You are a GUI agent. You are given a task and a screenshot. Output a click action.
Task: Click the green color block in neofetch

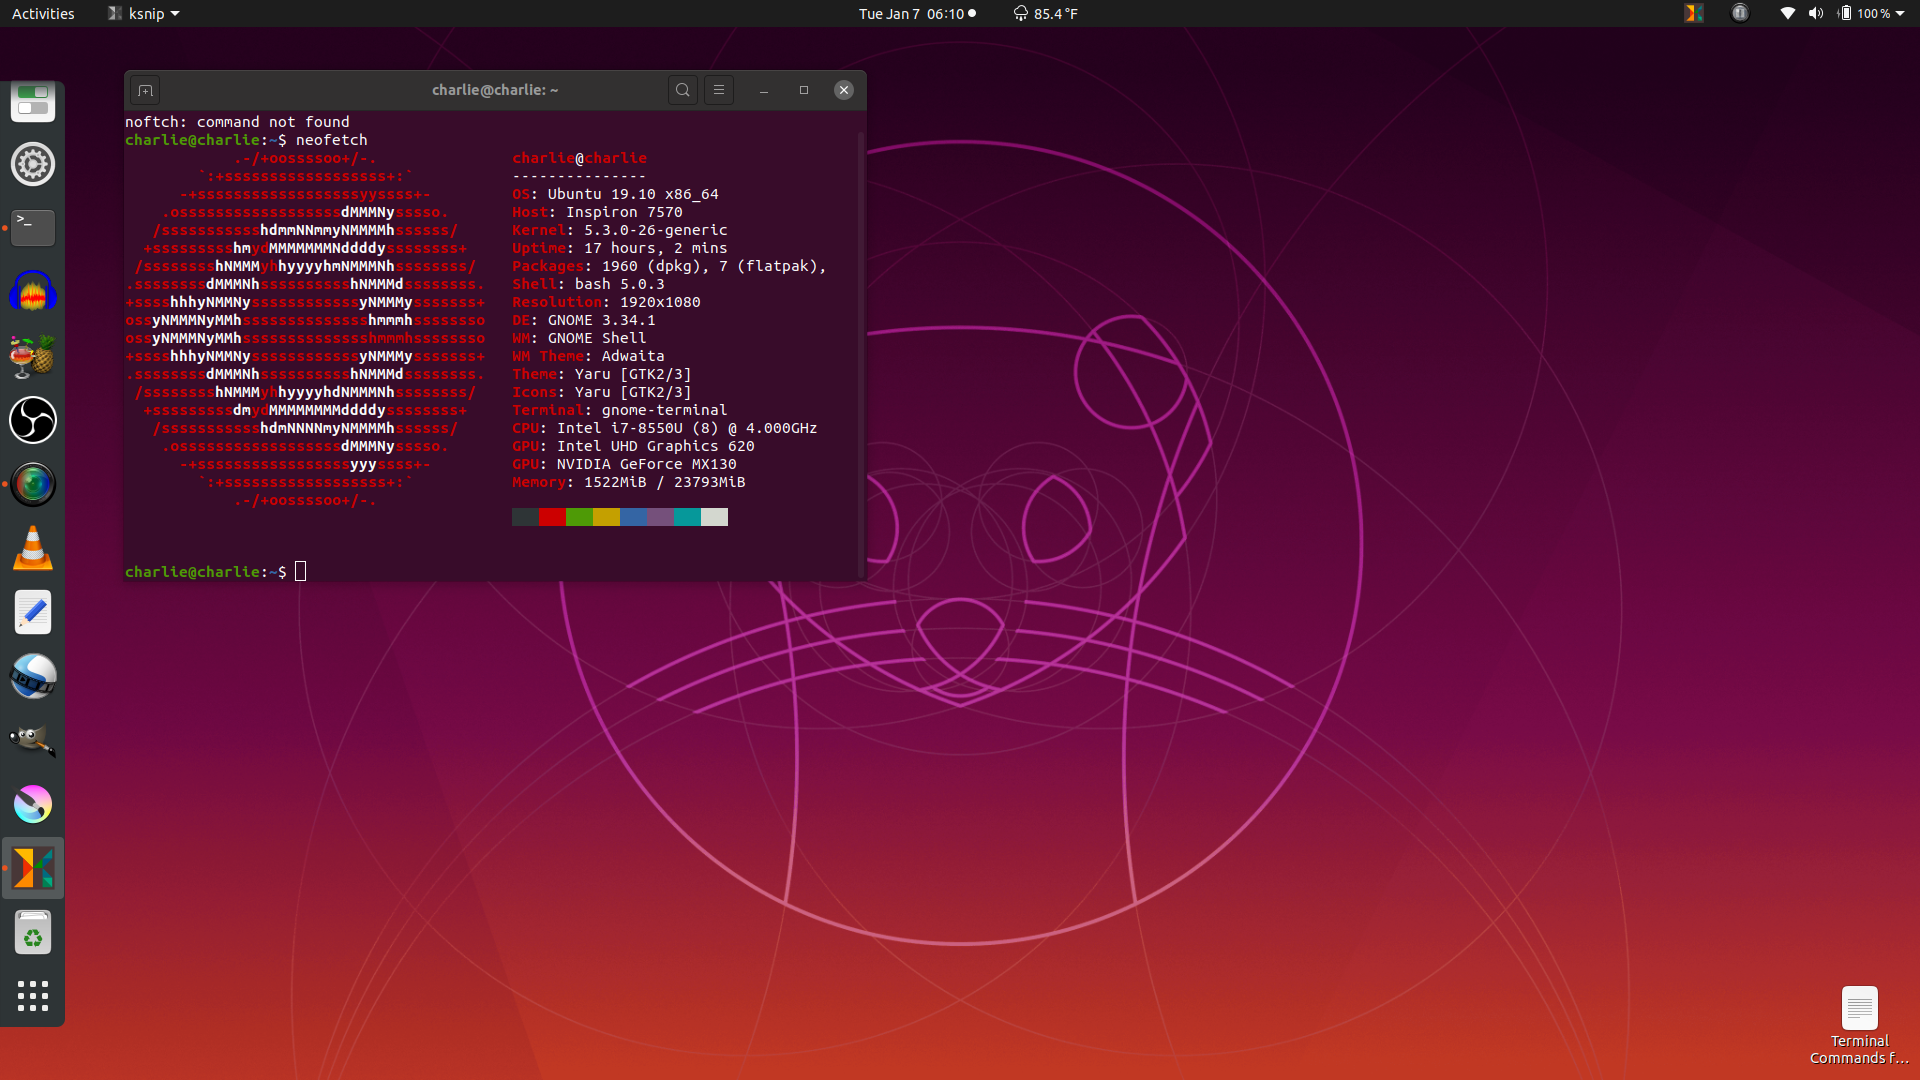click(x=579, y=517)
